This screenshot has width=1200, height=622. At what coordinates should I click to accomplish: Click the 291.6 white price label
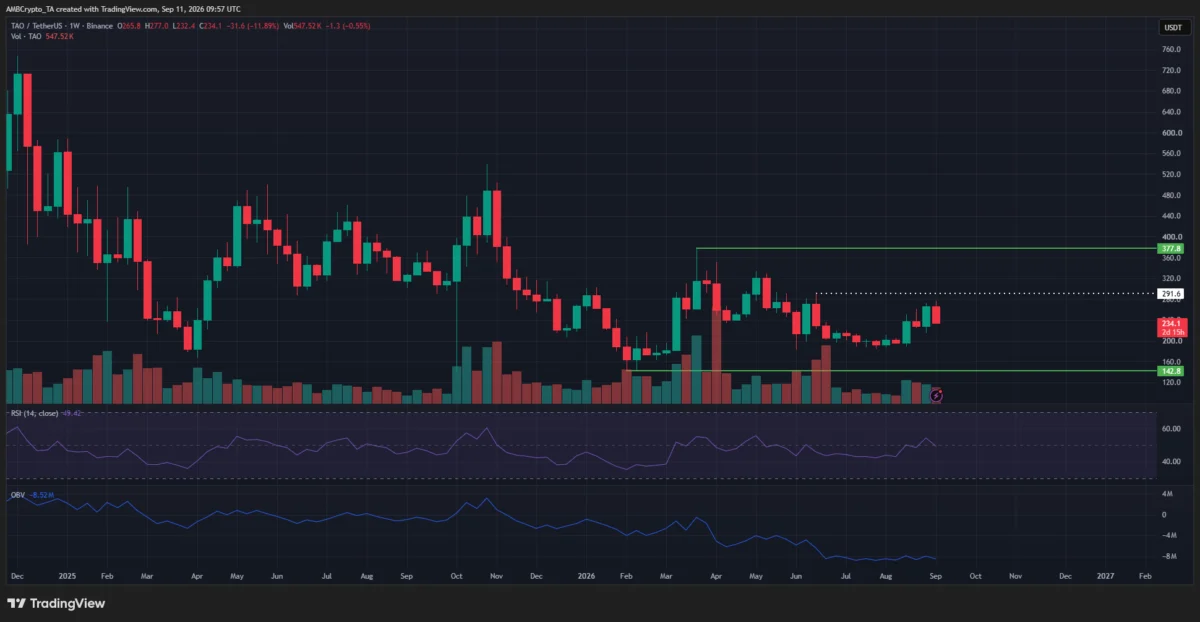(1171, 294)
